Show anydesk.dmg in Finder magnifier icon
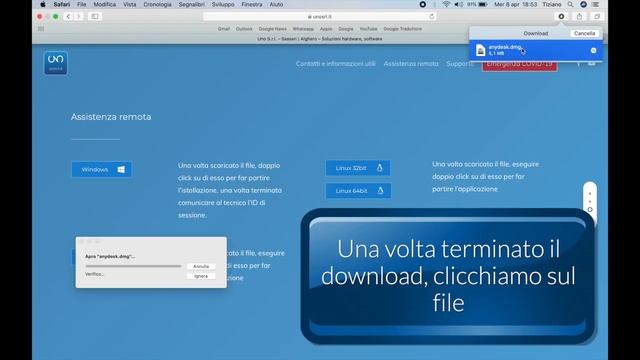Viewport: 640px width, 360px height. [593, 51]
